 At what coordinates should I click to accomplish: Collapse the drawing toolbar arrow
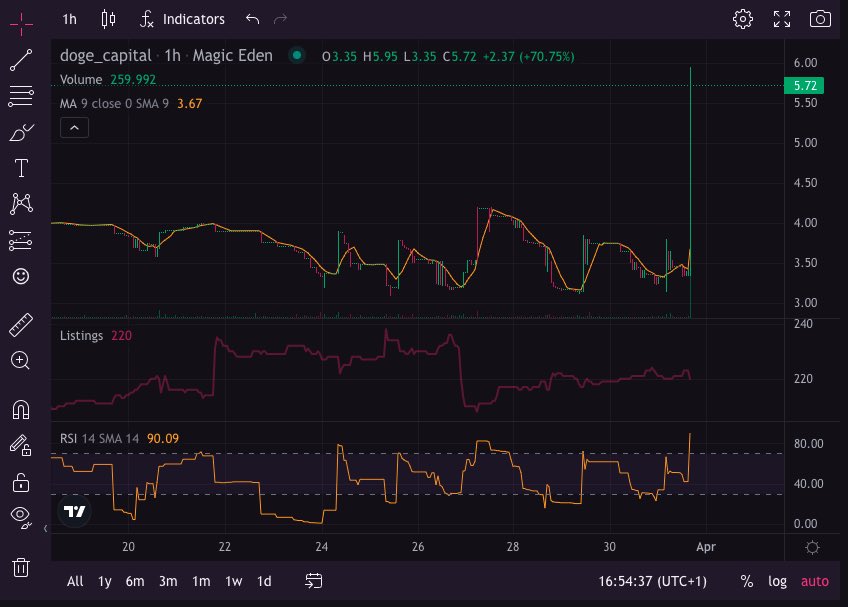point(45,529)
